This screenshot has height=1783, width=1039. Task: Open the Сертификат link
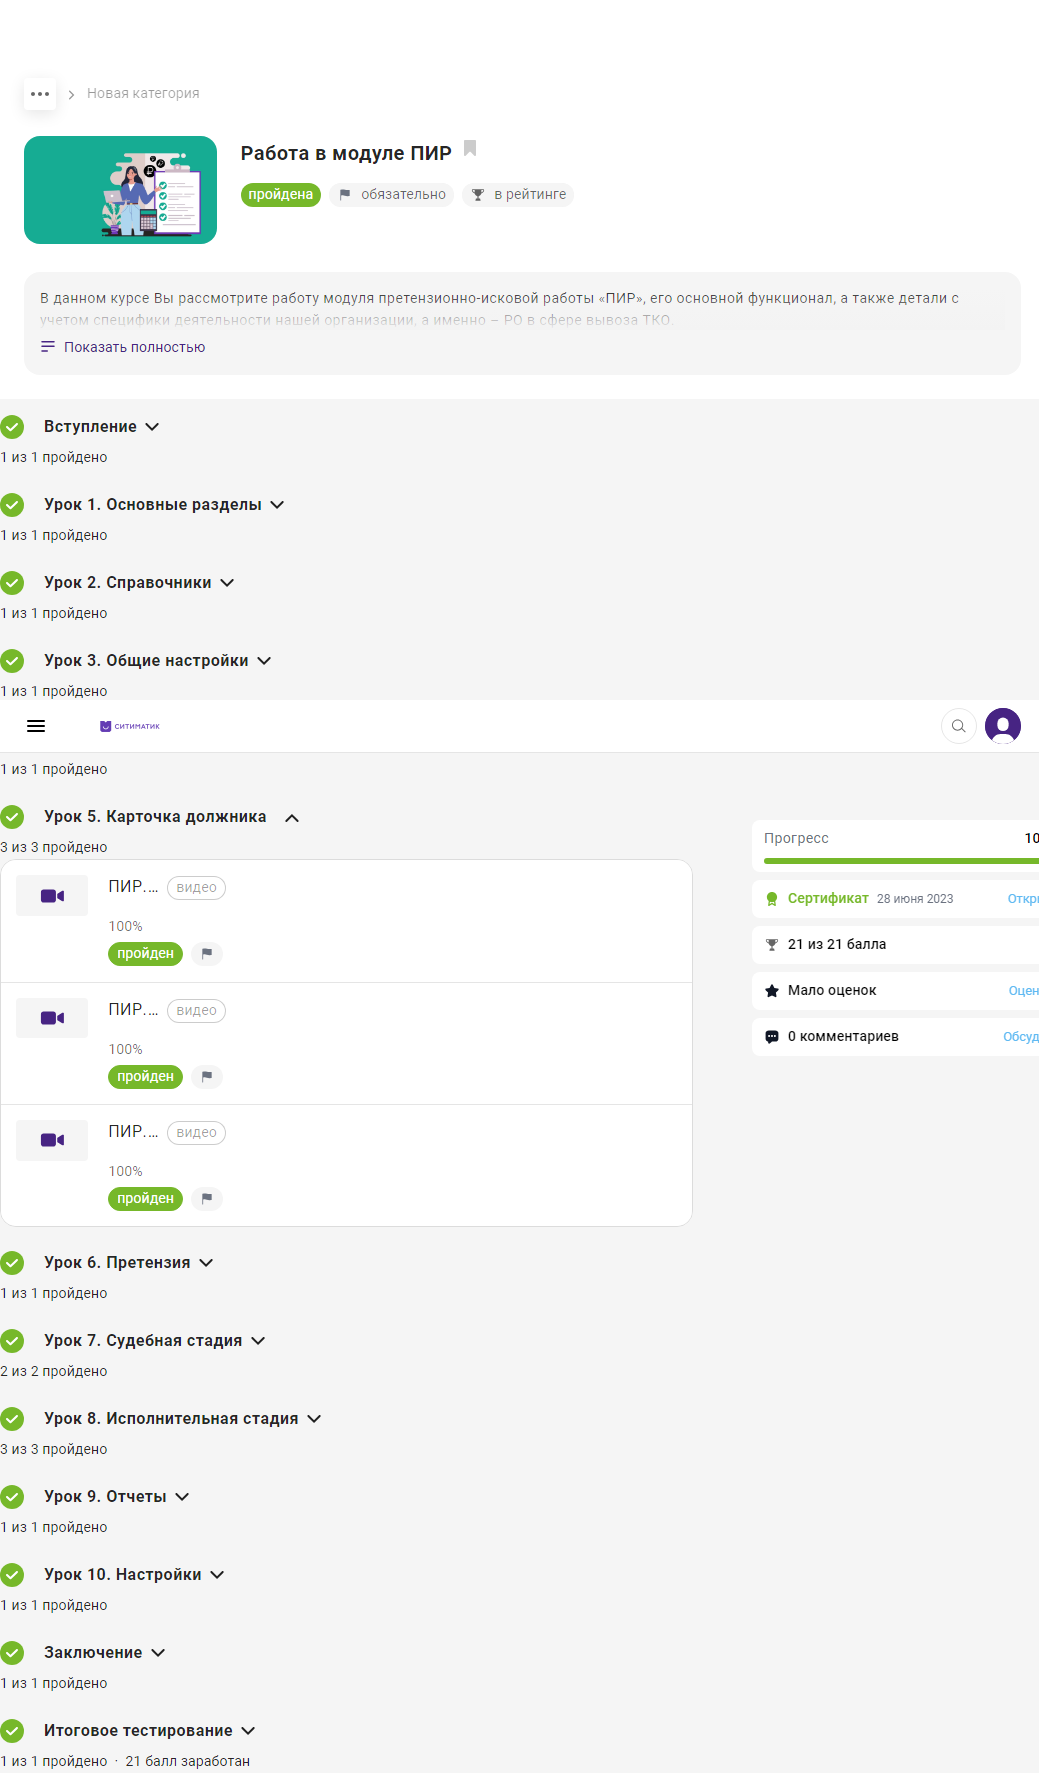tap(827, 899)
